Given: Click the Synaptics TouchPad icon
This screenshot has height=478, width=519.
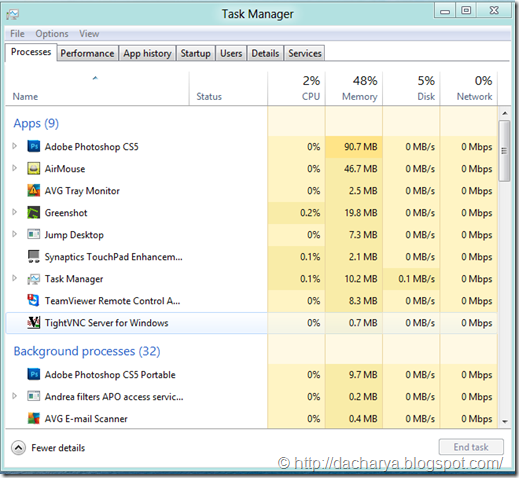Looking at the screenshot, I should 33,257.
